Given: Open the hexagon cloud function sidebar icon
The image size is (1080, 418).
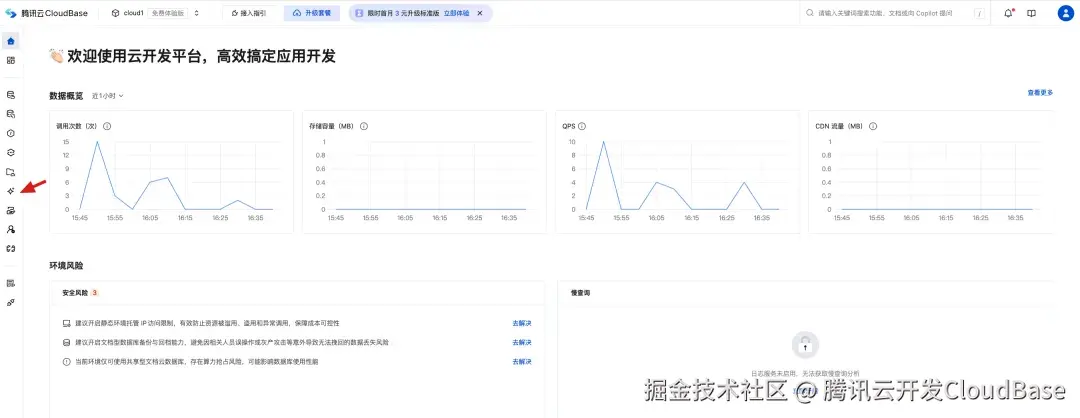Looking at the screenshot, I should click(x=10, y=133).
